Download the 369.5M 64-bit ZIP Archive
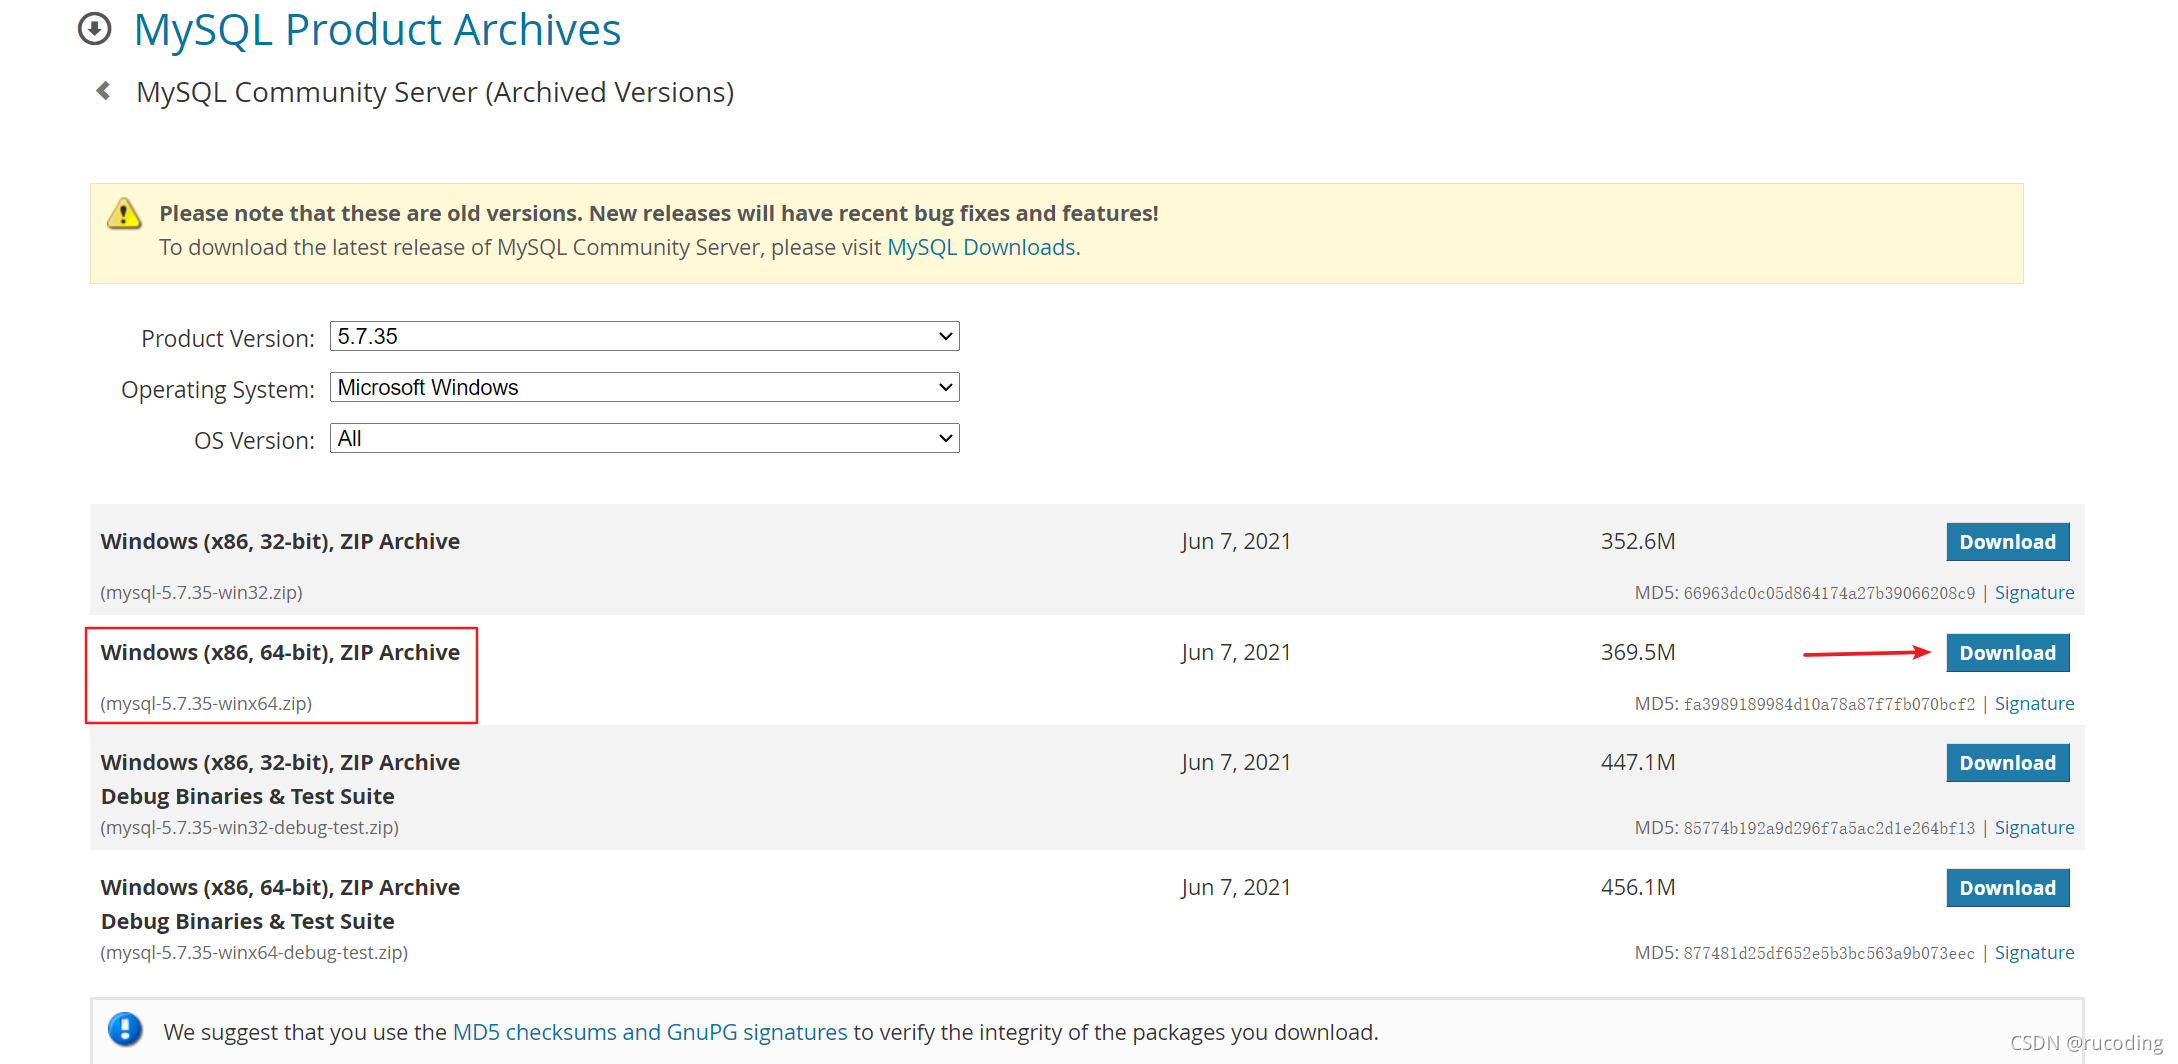The image size is (2178, 1064). tap(2007, 653)
